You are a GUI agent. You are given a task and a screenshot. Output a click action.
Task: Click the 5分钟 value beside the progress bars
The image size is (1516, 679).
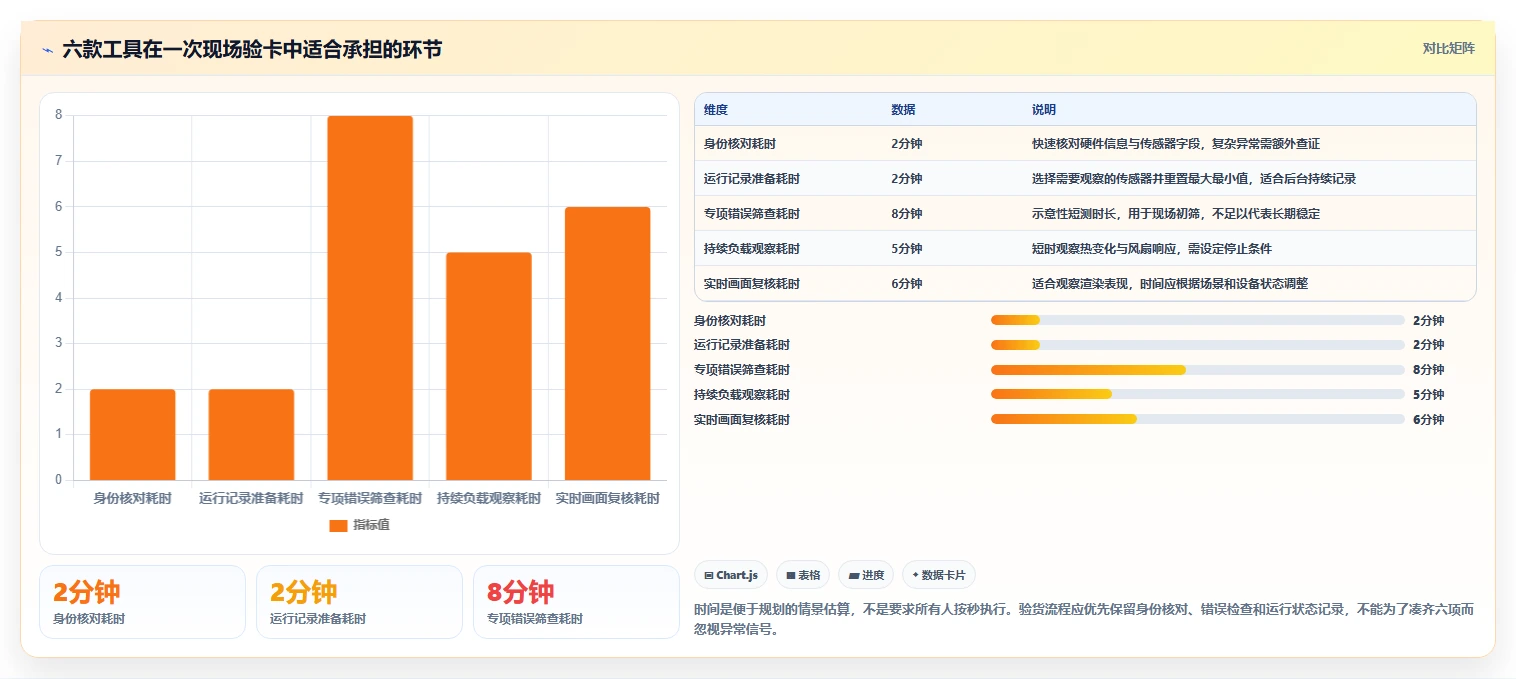pyautogui.click(x=1428, y=394)
